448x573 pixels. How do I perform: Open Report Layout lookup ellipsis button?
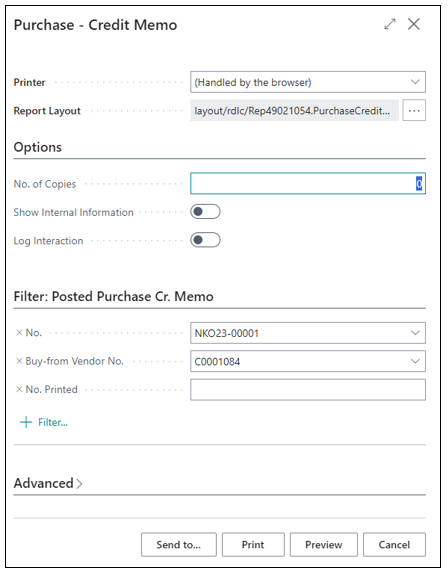(414, 110)
